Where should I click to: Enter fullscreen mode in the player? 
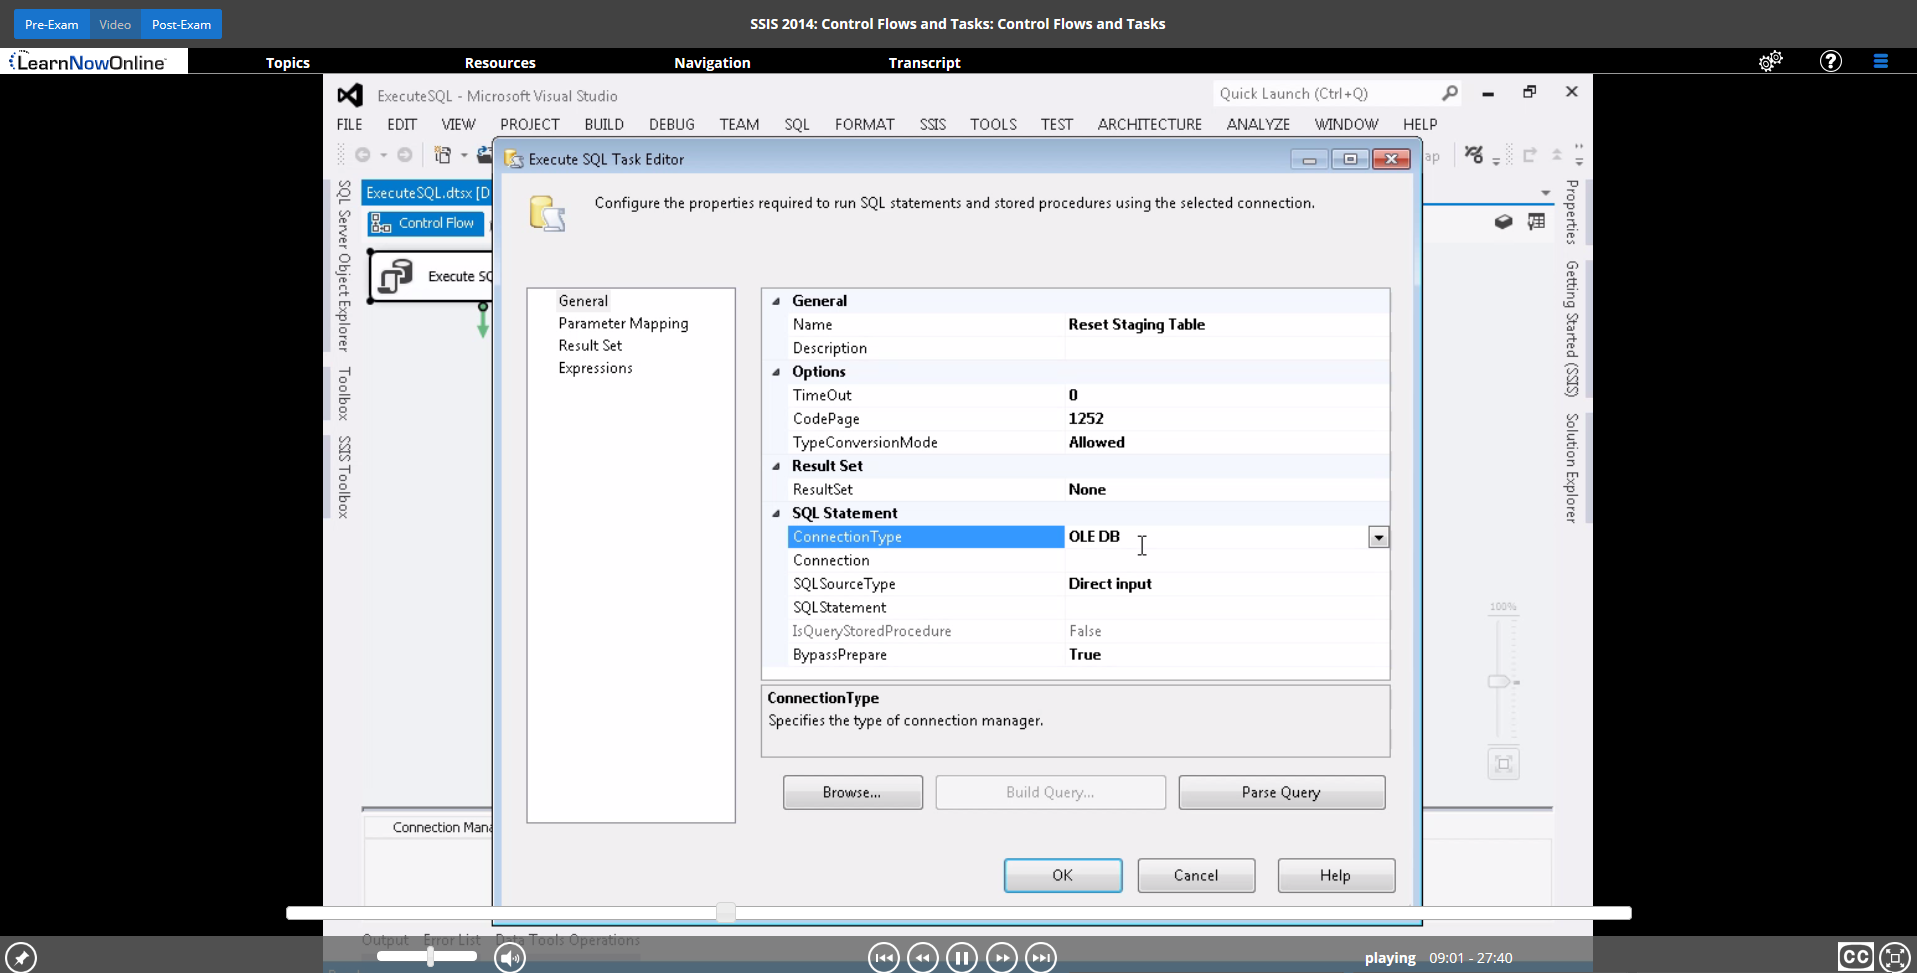1894,957
